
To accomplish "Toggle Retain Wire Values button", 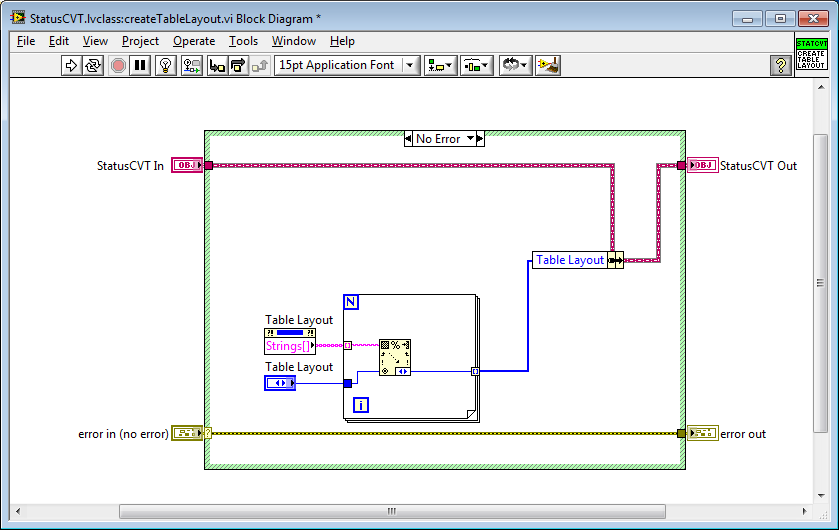I will click(192, 65).
